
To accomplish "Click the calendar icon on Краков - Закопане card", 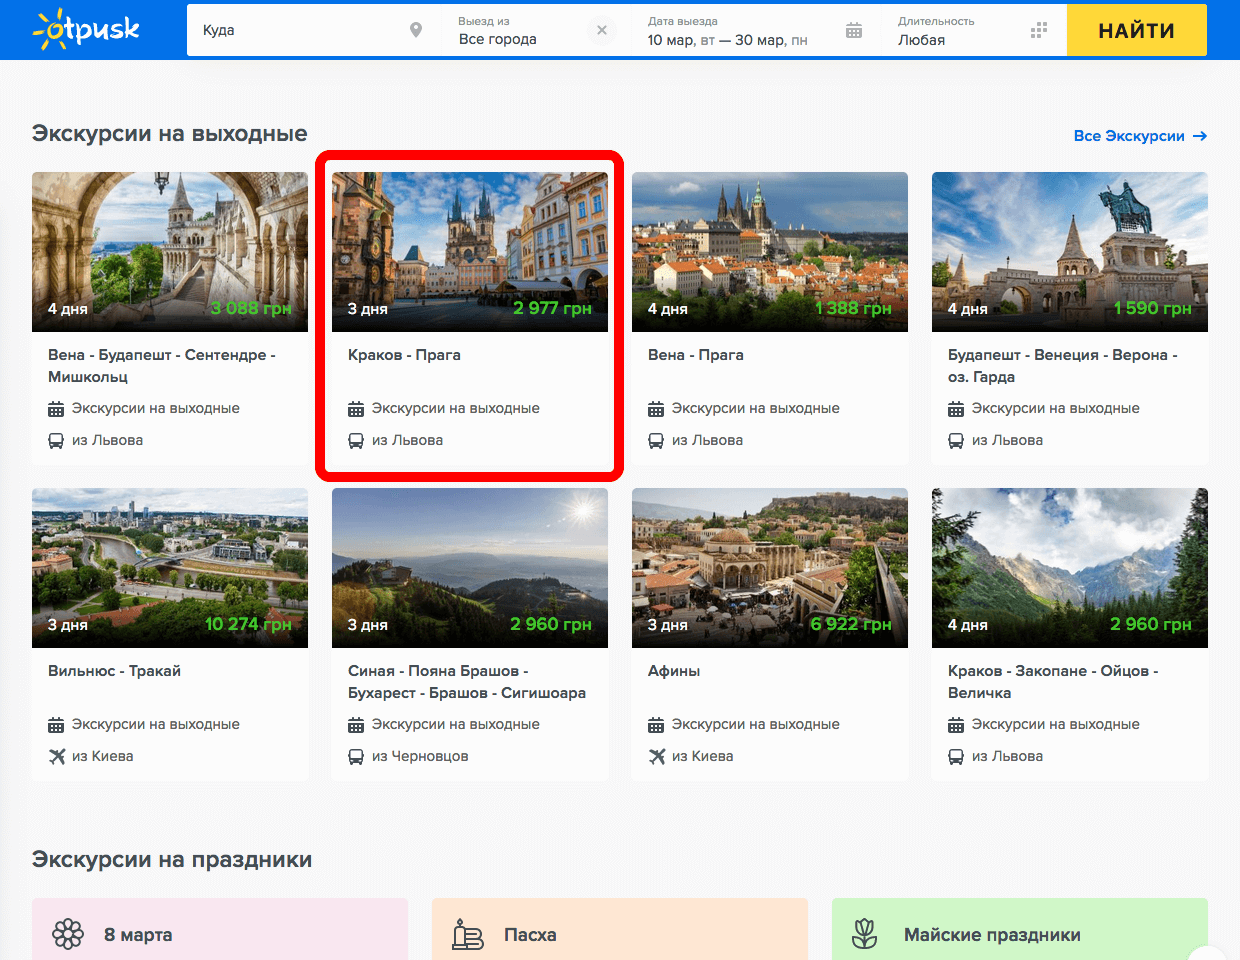I will tap(956, 724).
